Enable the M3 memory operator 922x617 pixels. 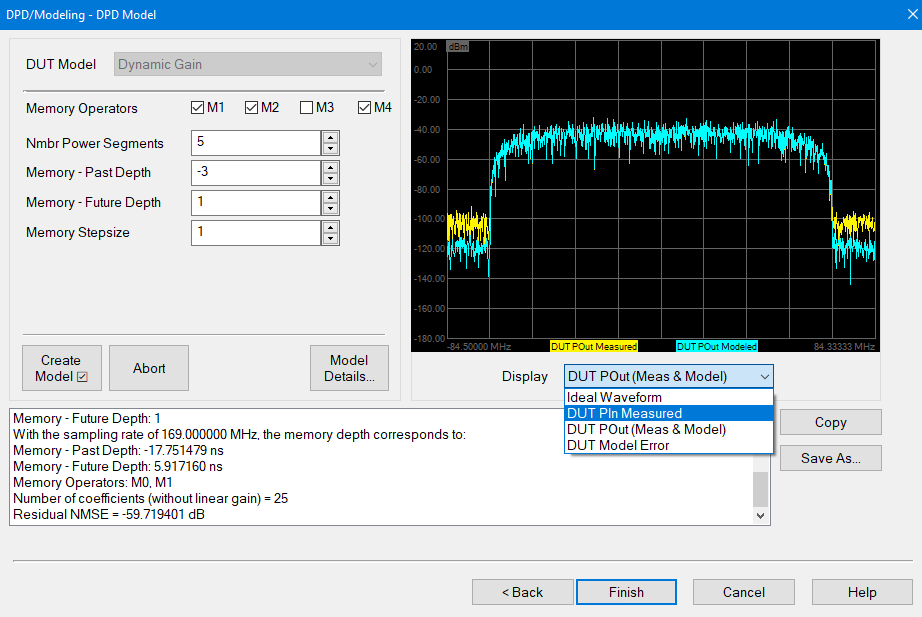point(307,108)
